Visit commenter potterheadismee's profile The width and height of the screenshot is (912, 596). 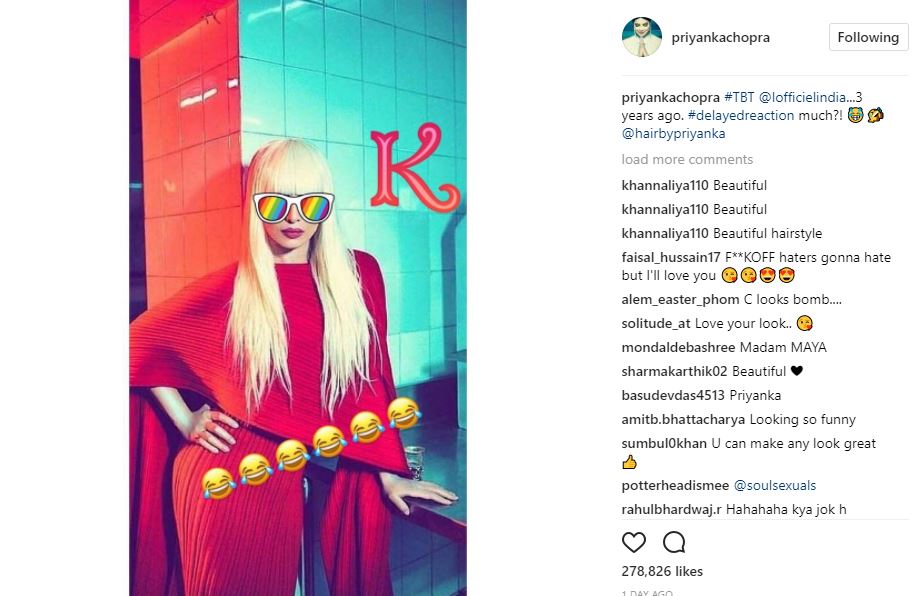pyautogui.click(x=675, y=485)
